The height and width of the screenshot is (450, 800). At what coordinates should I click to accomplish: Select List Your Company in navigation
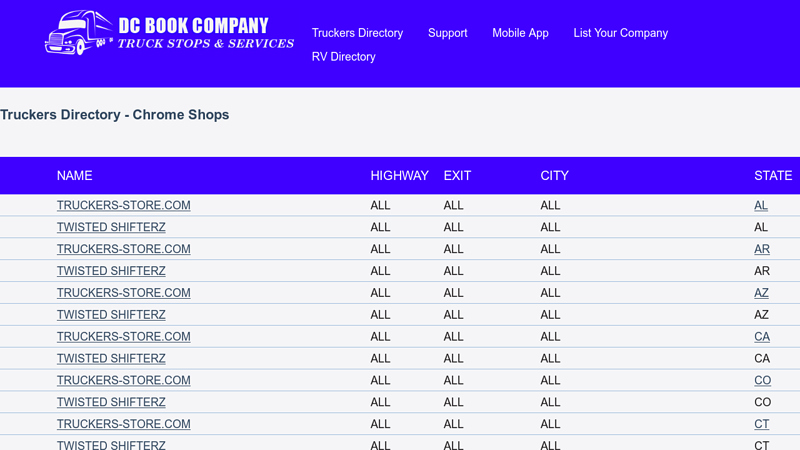pos(620,33)
